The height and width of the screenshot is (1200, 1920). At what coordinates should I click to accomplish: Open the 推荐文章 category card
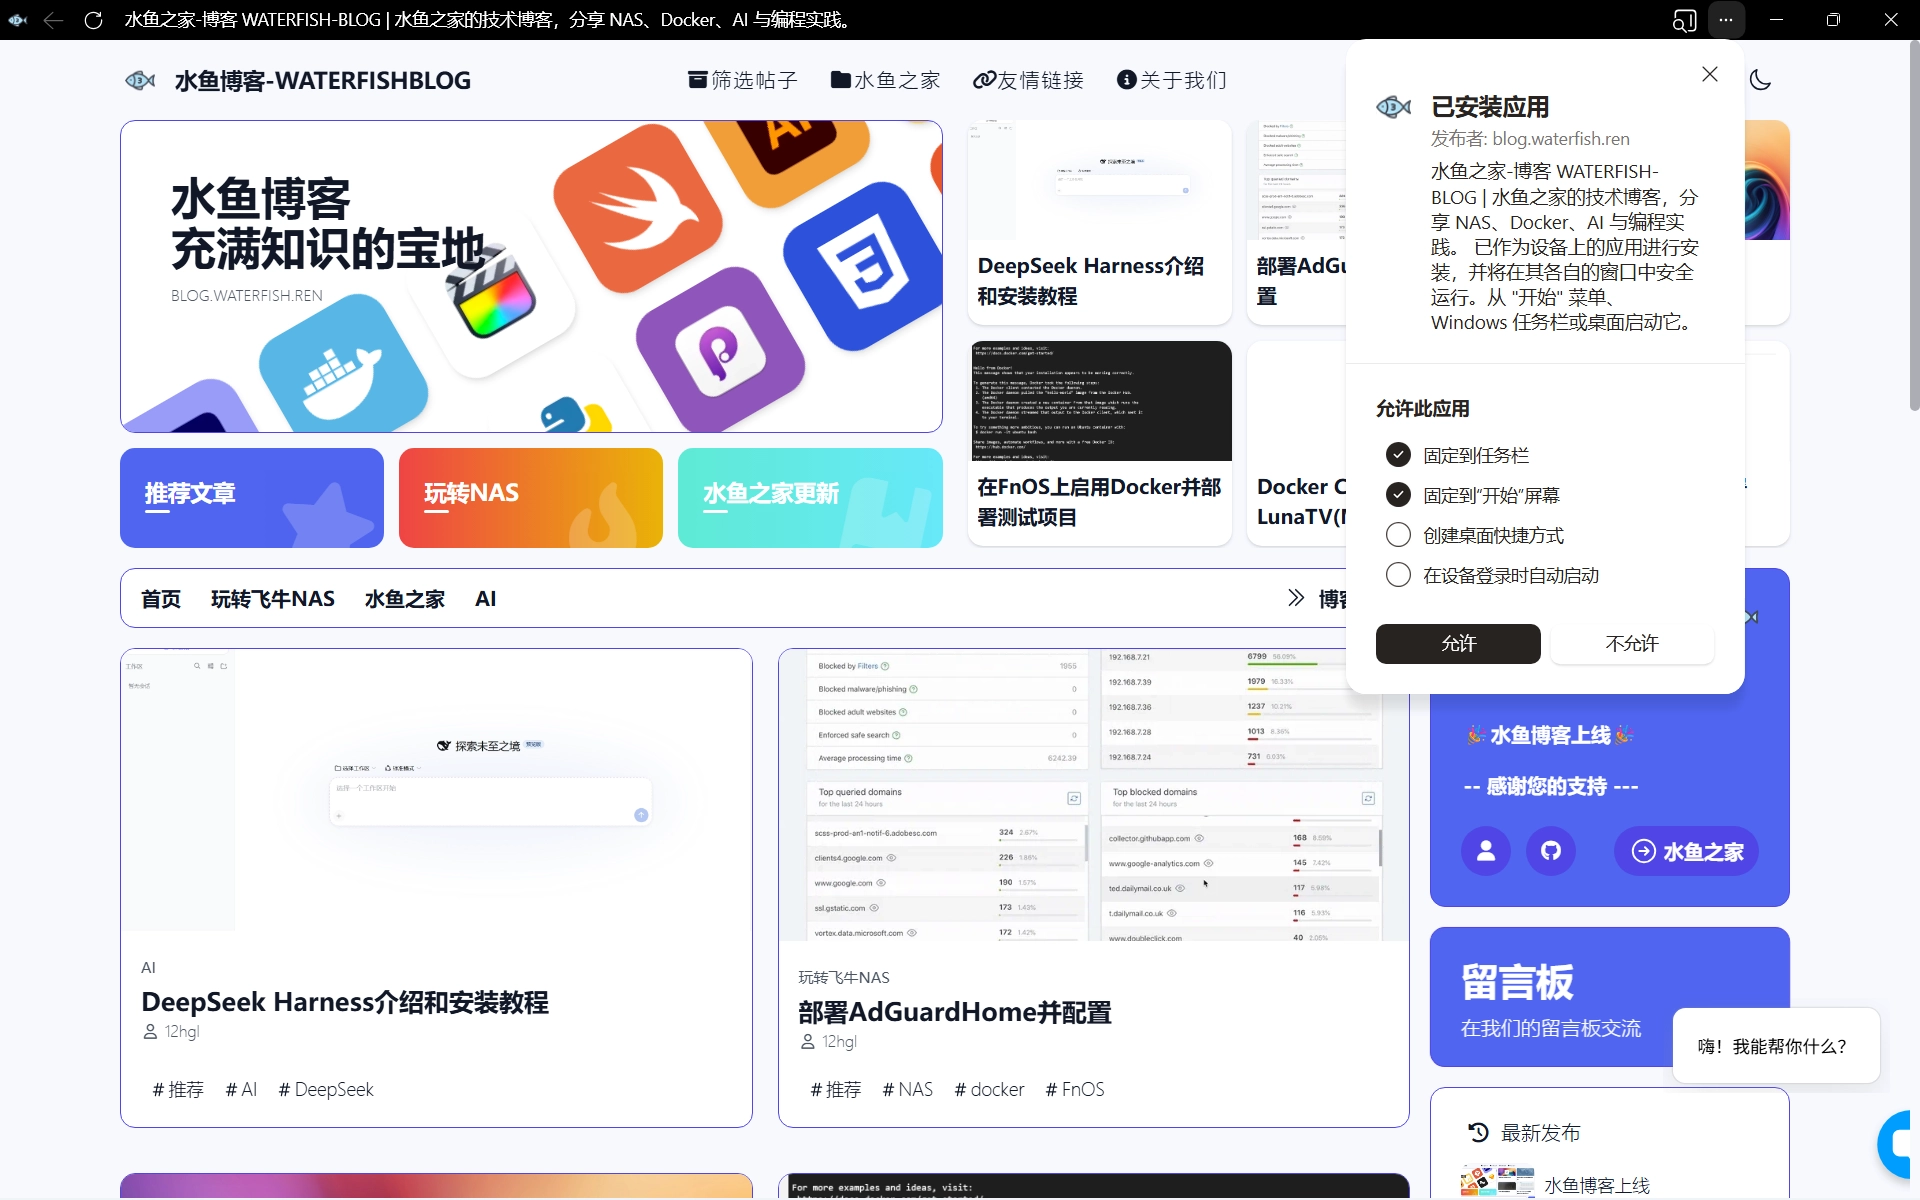click(x=252, y=498)
